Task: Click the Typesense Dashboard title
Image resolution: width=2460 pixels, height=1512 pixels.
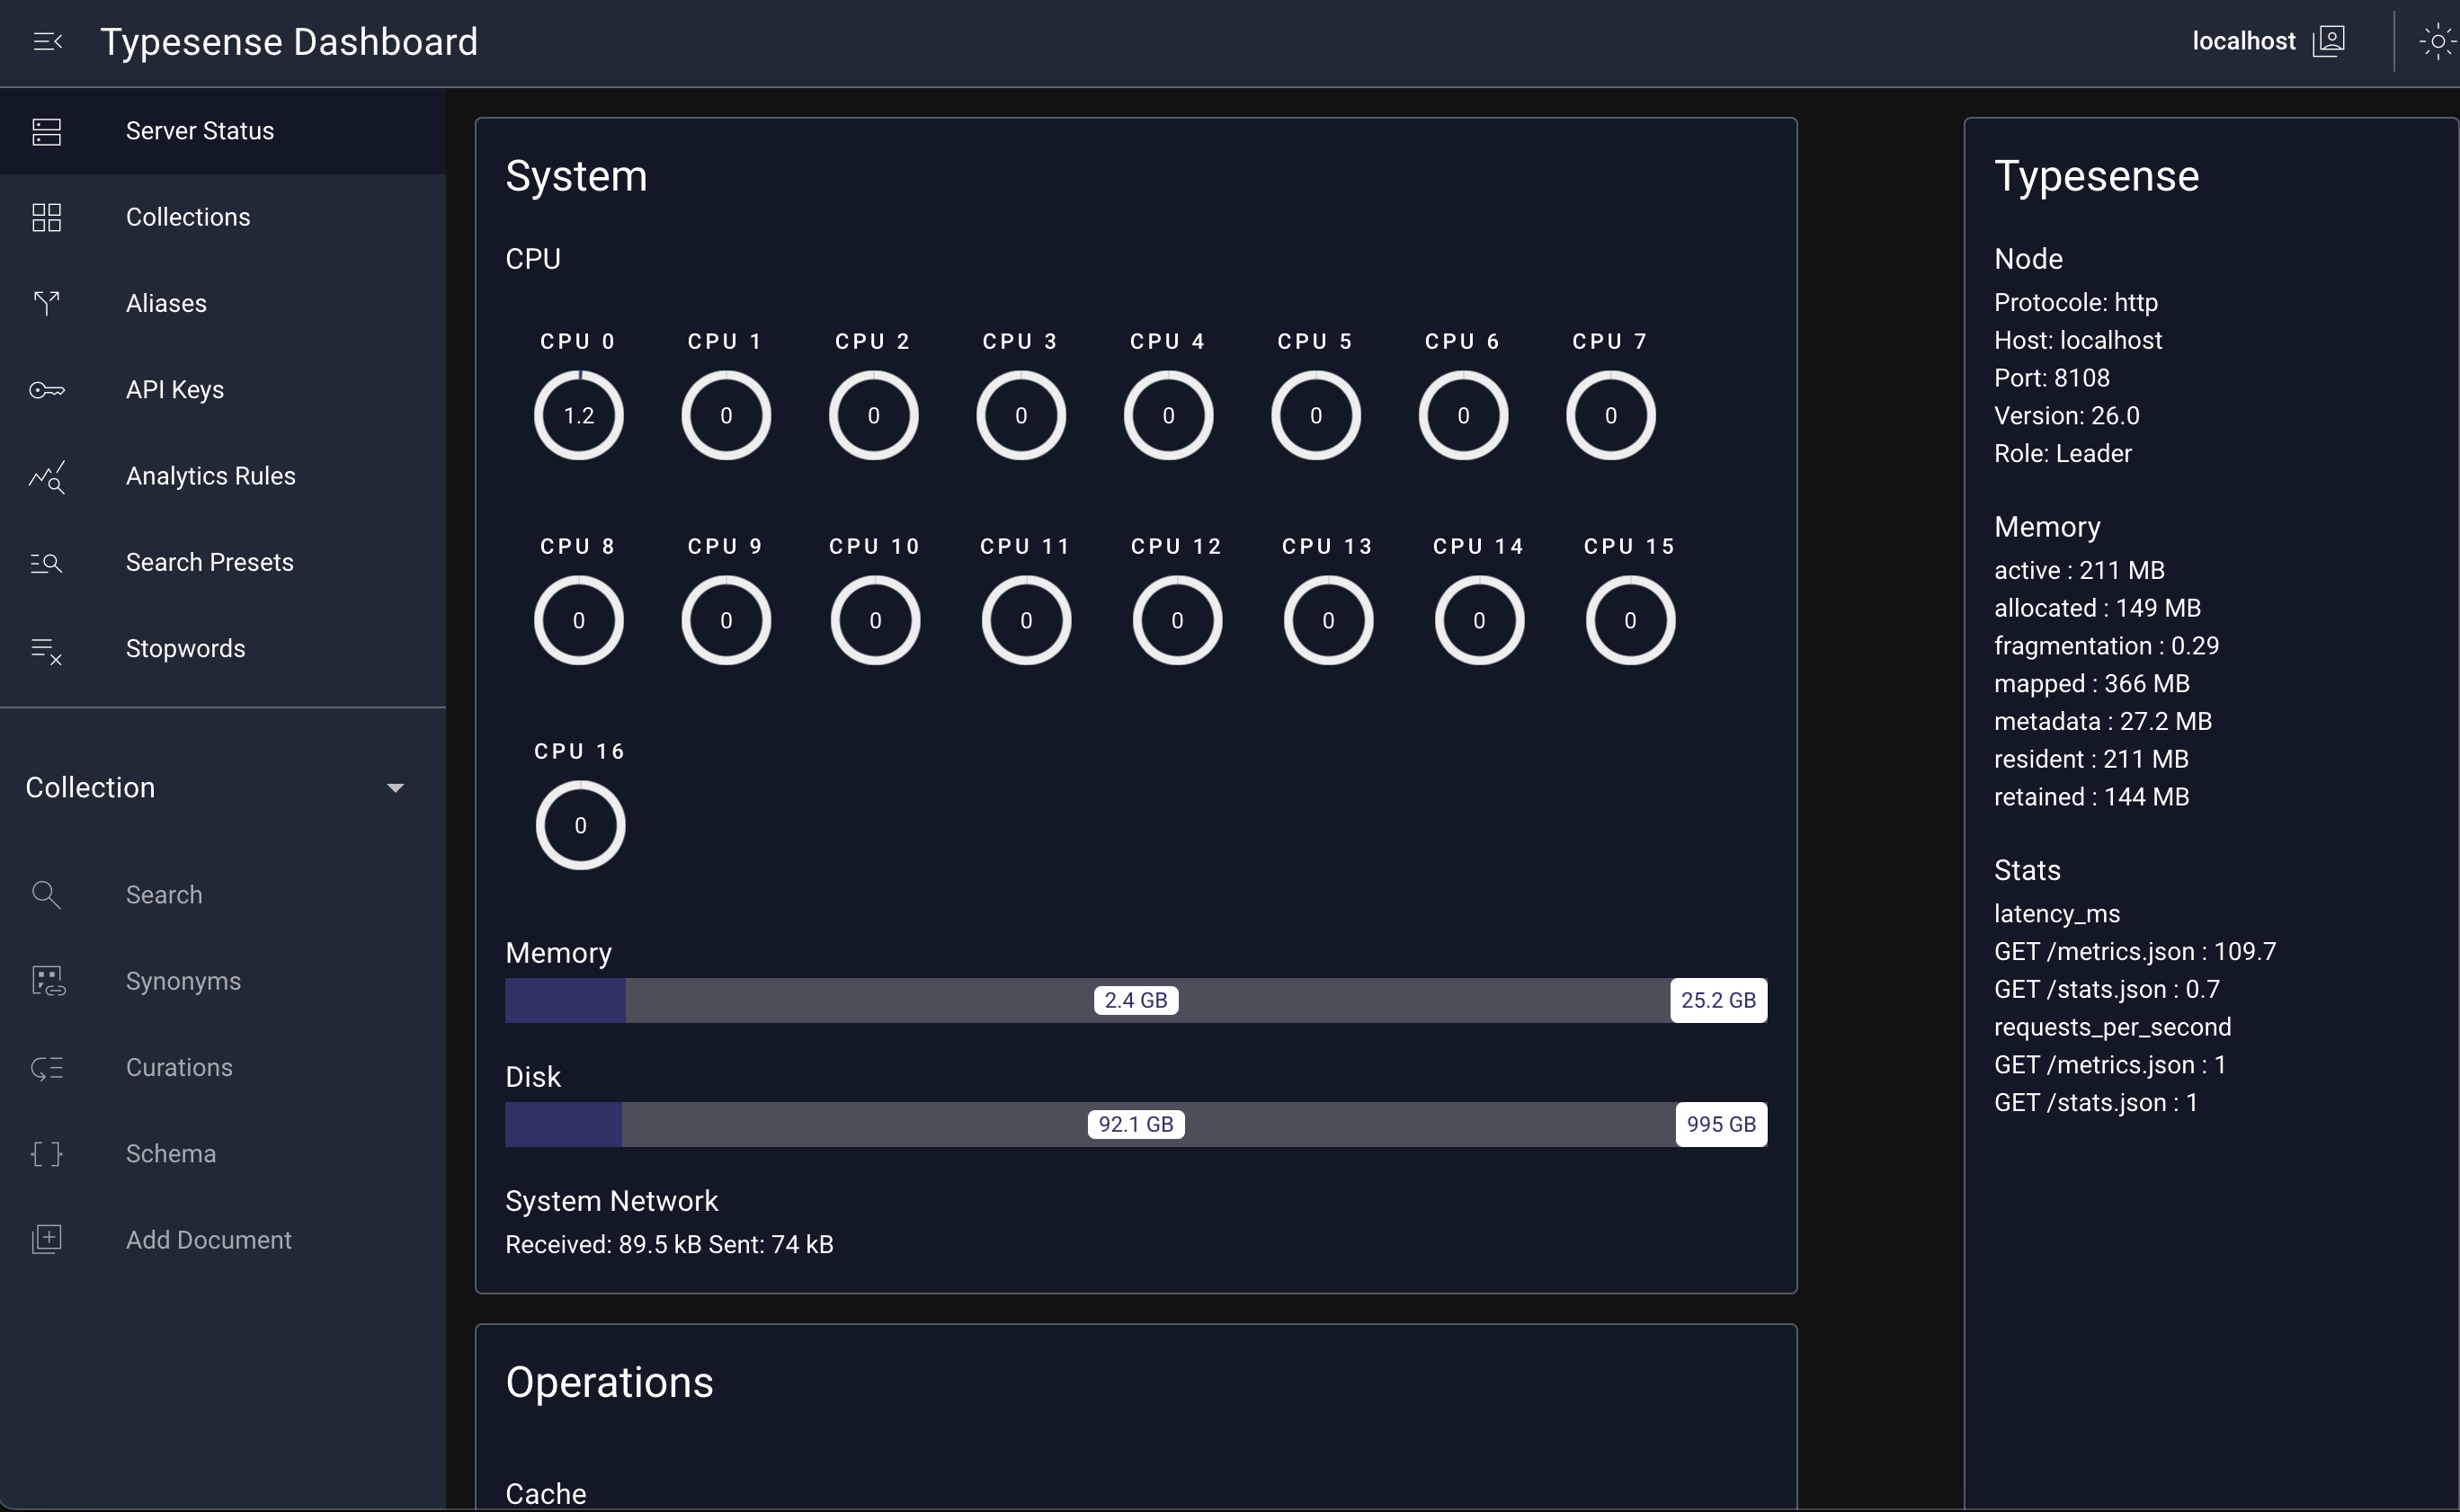Action: pyautogui.click(x=289, y=42)
